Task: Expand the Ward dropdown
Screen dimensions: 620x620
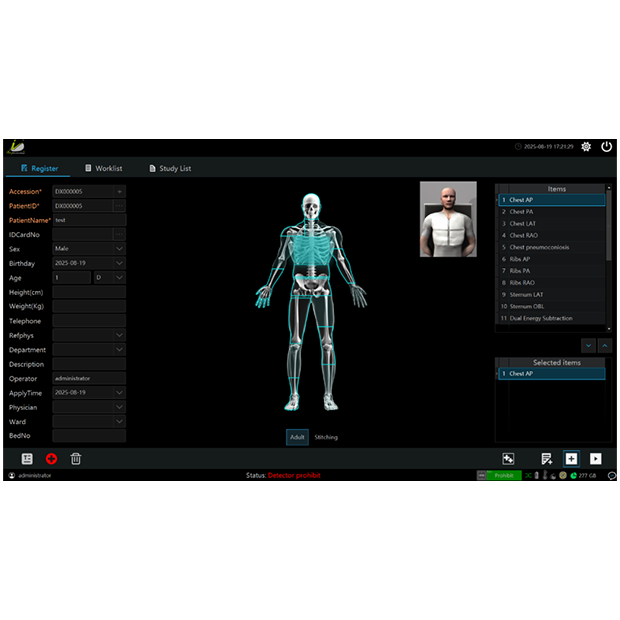Action: 119,422
